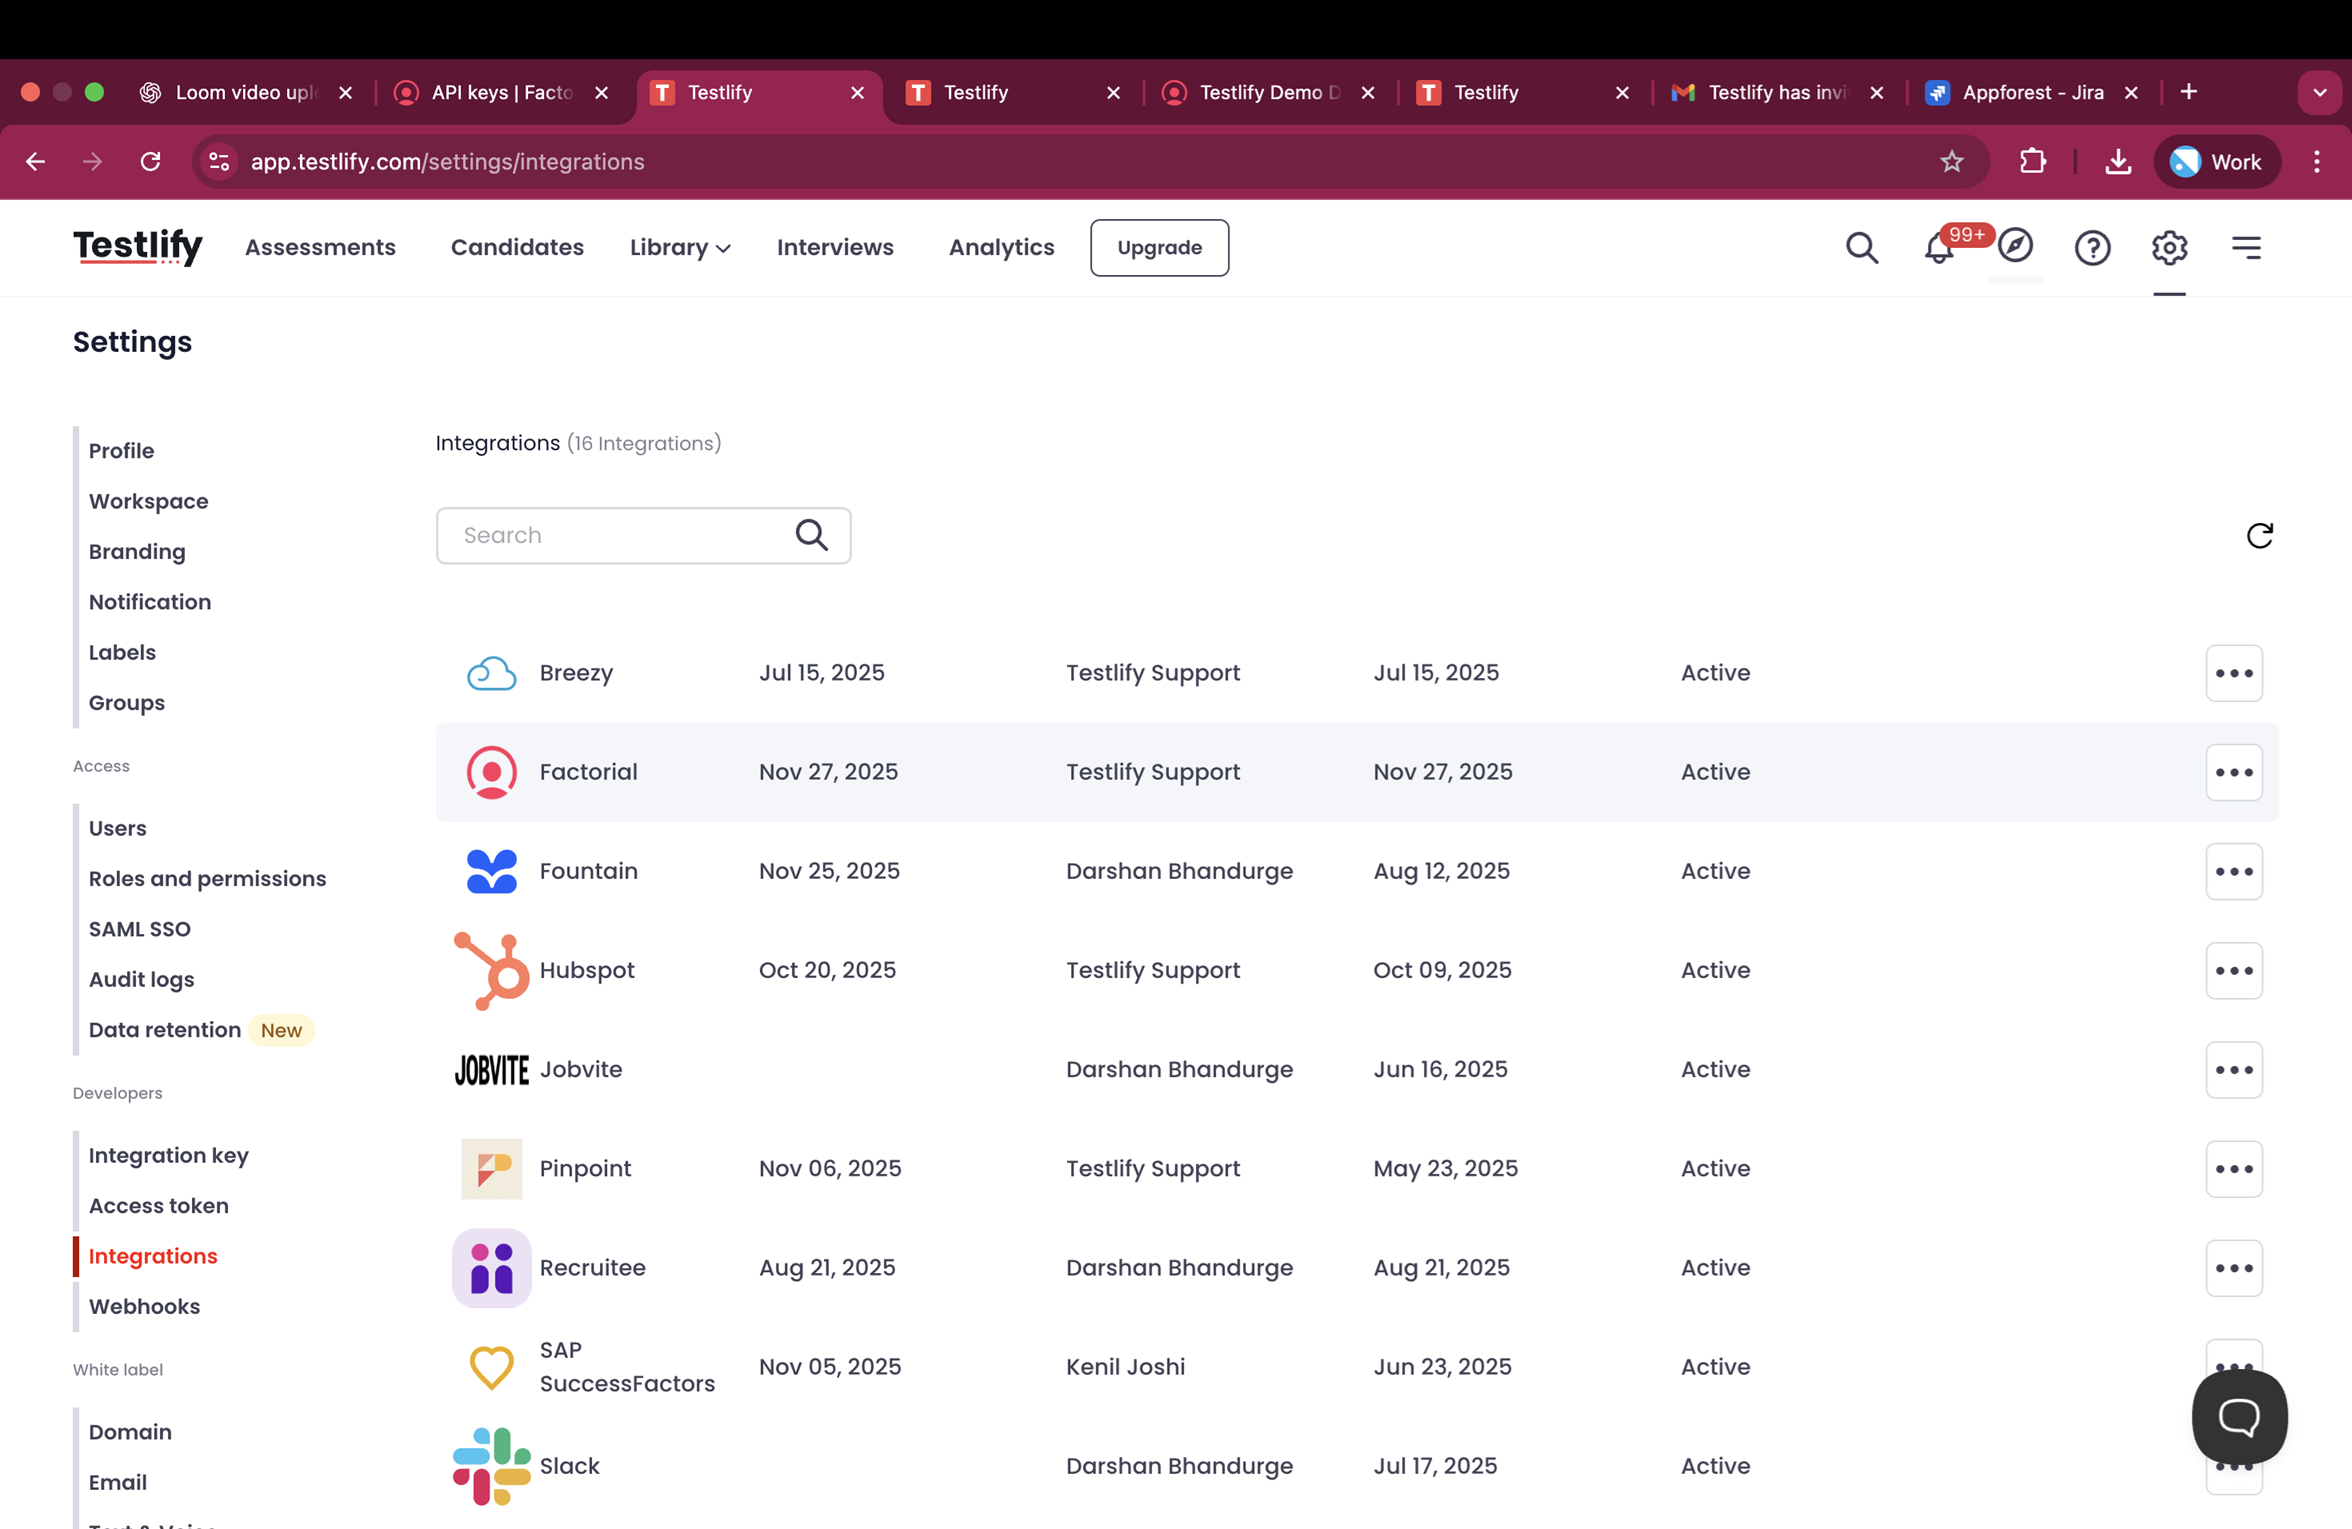The width and height of the screenshot is (2352, 1529).
Task: Click the header magnifier search icon
Action: tap(1861, 248)
